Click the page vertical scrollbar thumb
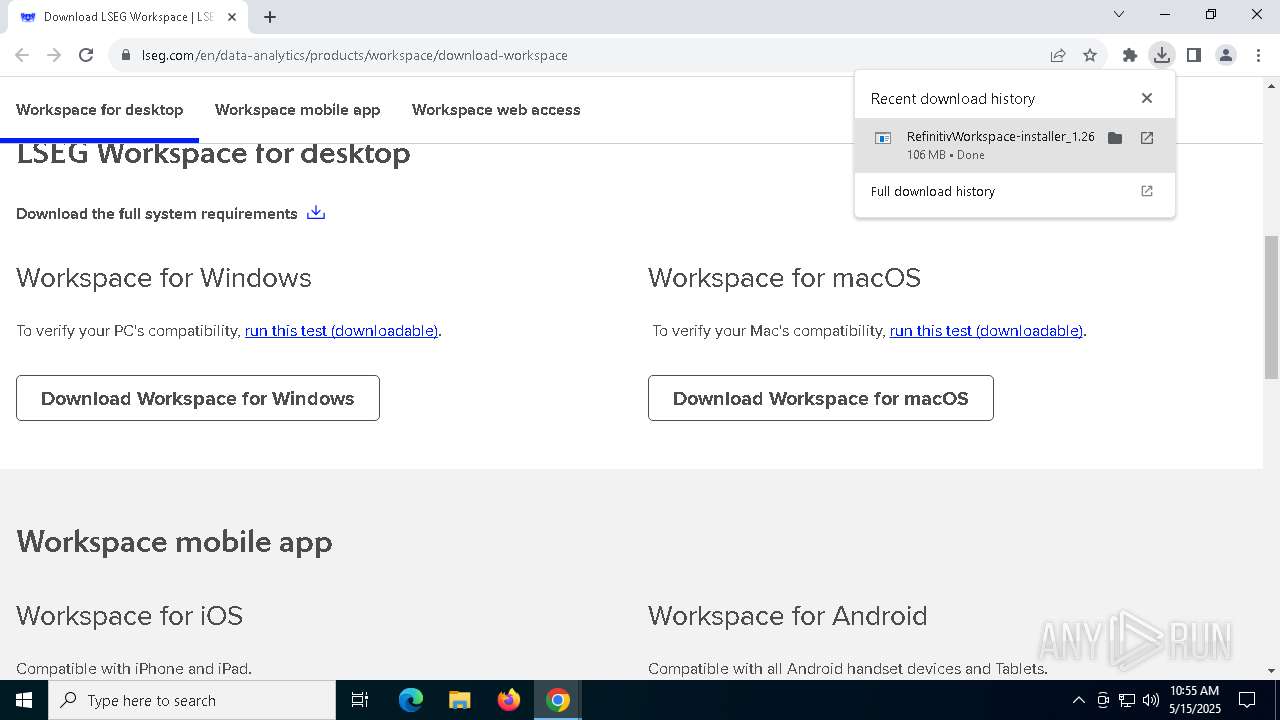The height and width of the screenshot is (720, 1280). pos(1271,307)
